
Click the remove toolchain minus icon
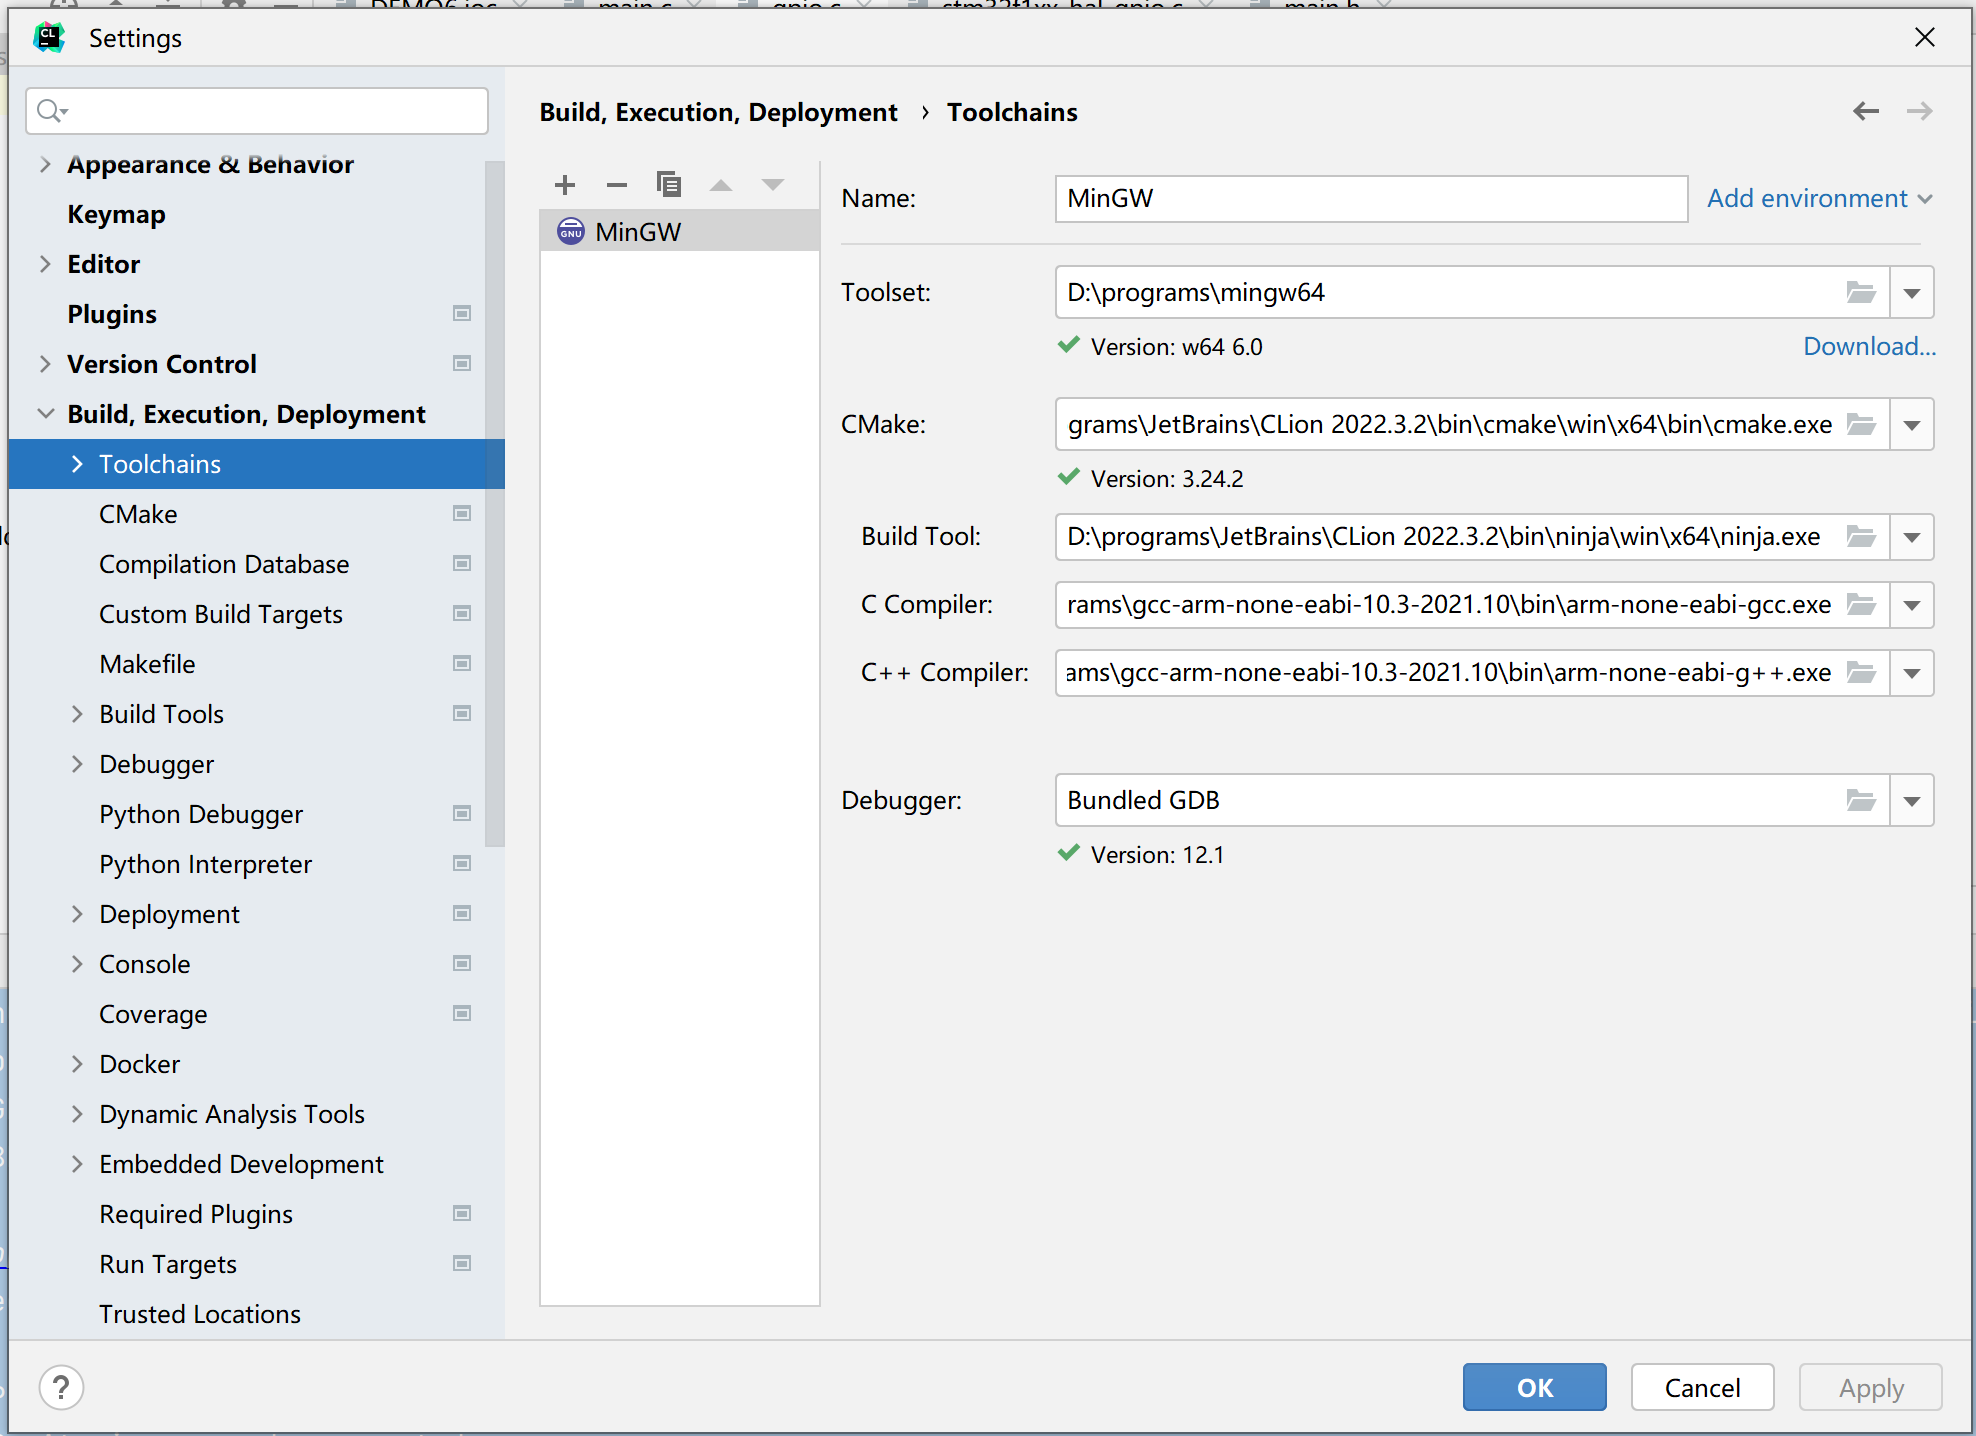(617, 185)
